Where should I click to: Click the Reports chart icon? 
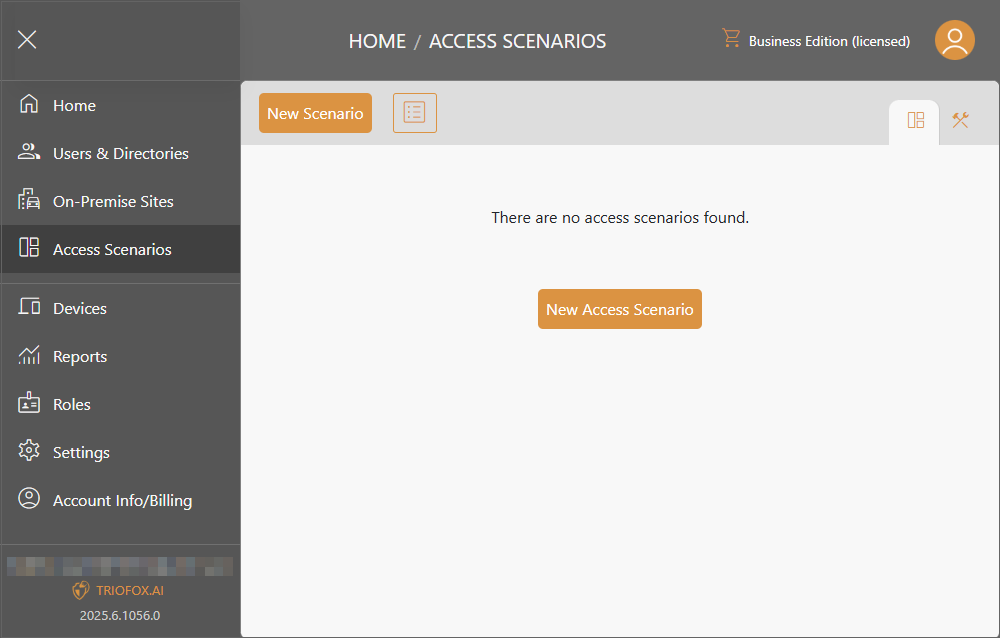29,355
